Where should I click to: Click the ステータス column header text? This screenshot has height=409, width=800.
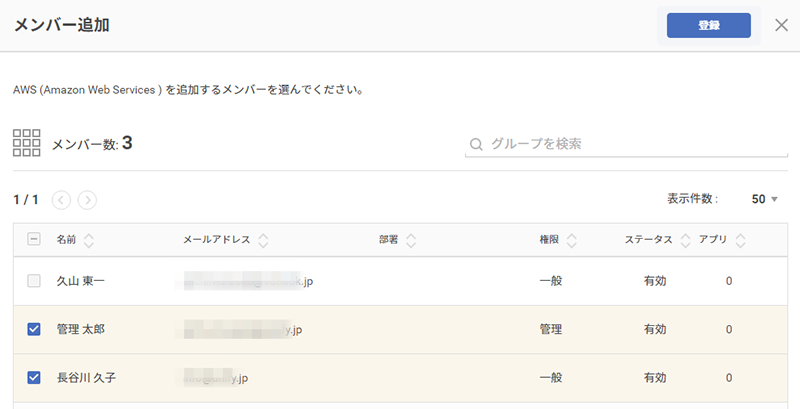648,239
